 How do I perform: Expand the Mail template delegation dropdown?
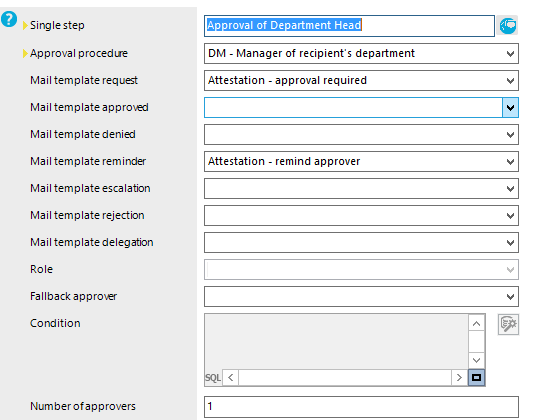pos(510,243)
